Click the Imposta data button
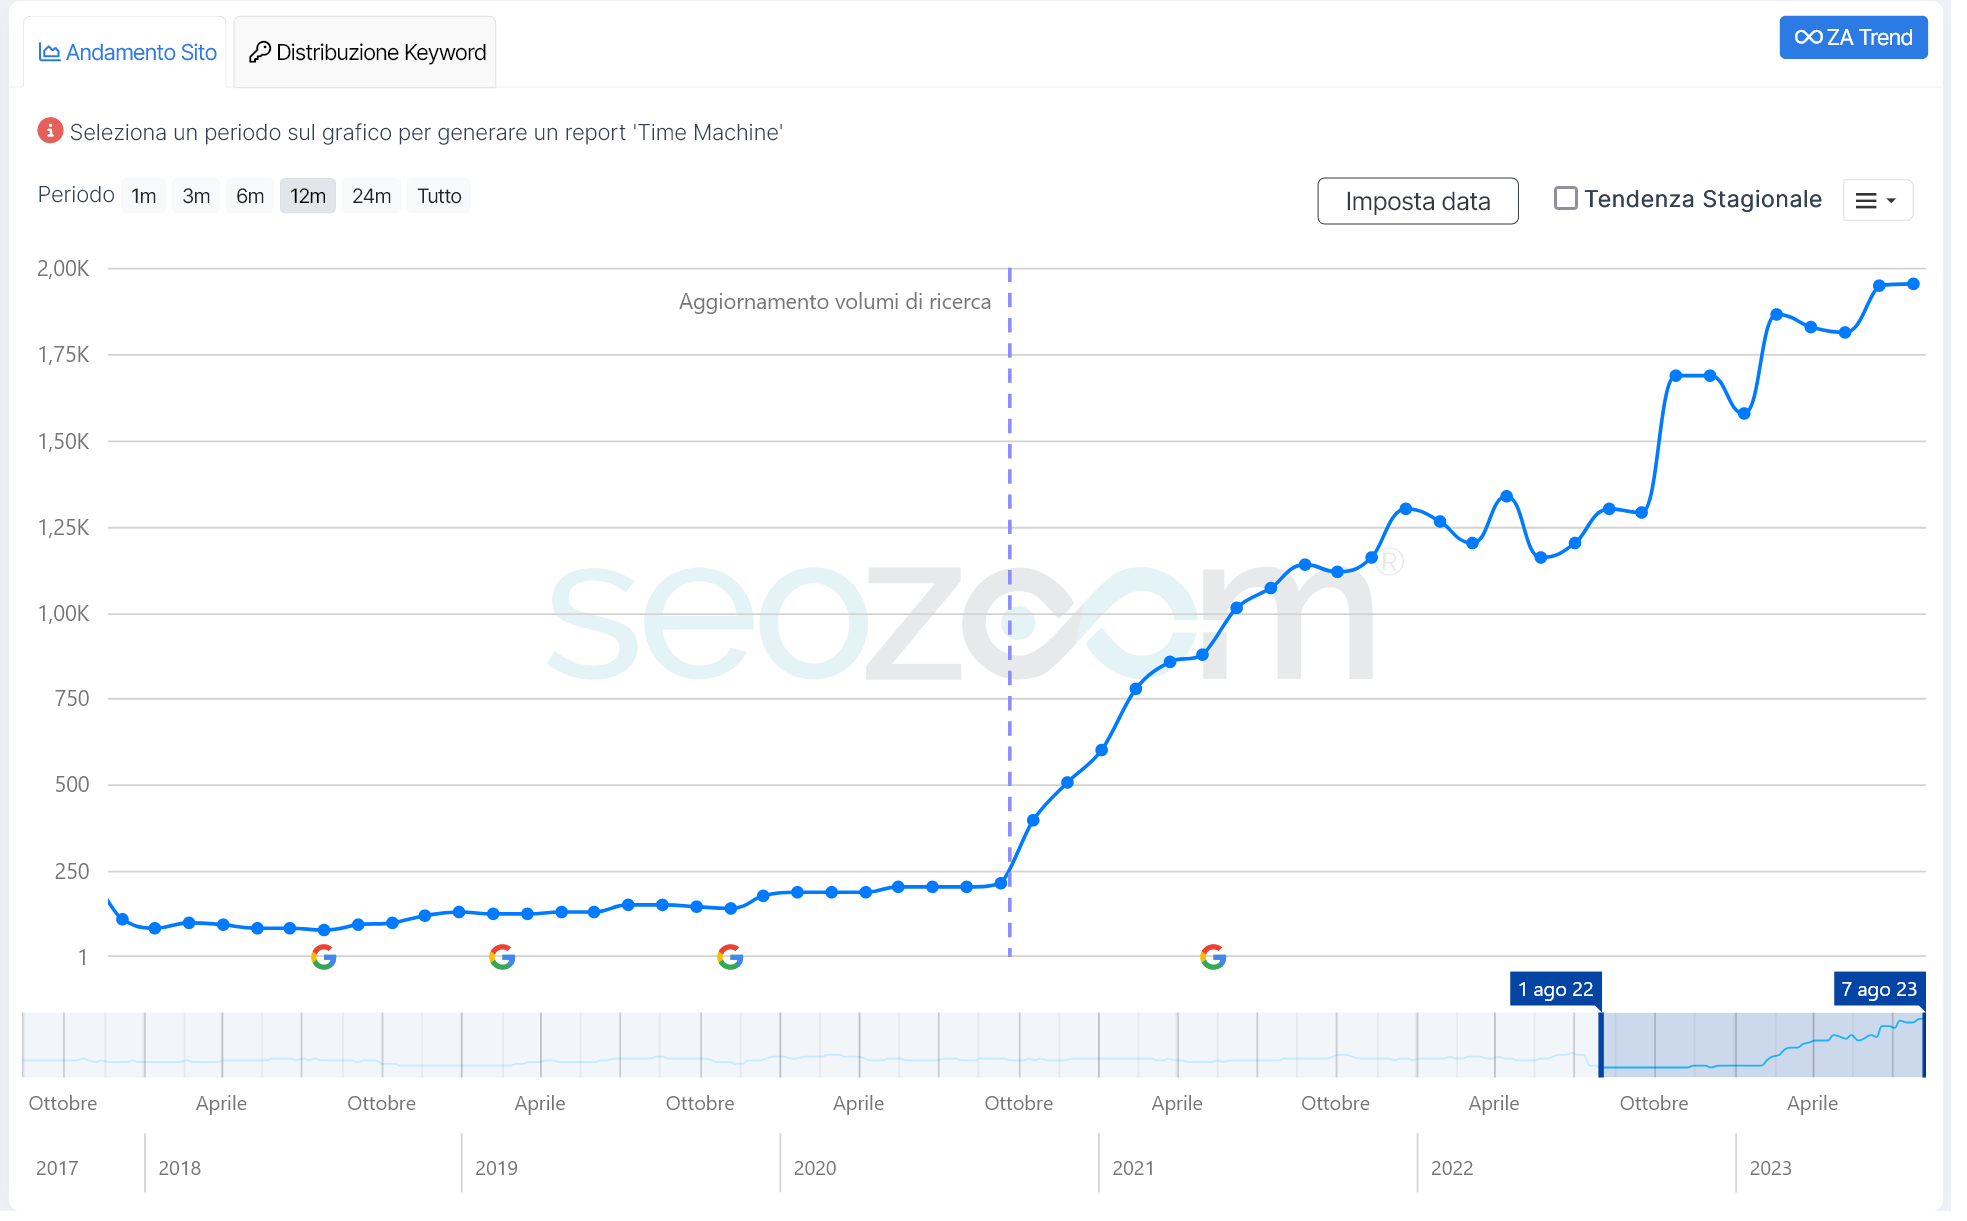 pos(1418,201)
